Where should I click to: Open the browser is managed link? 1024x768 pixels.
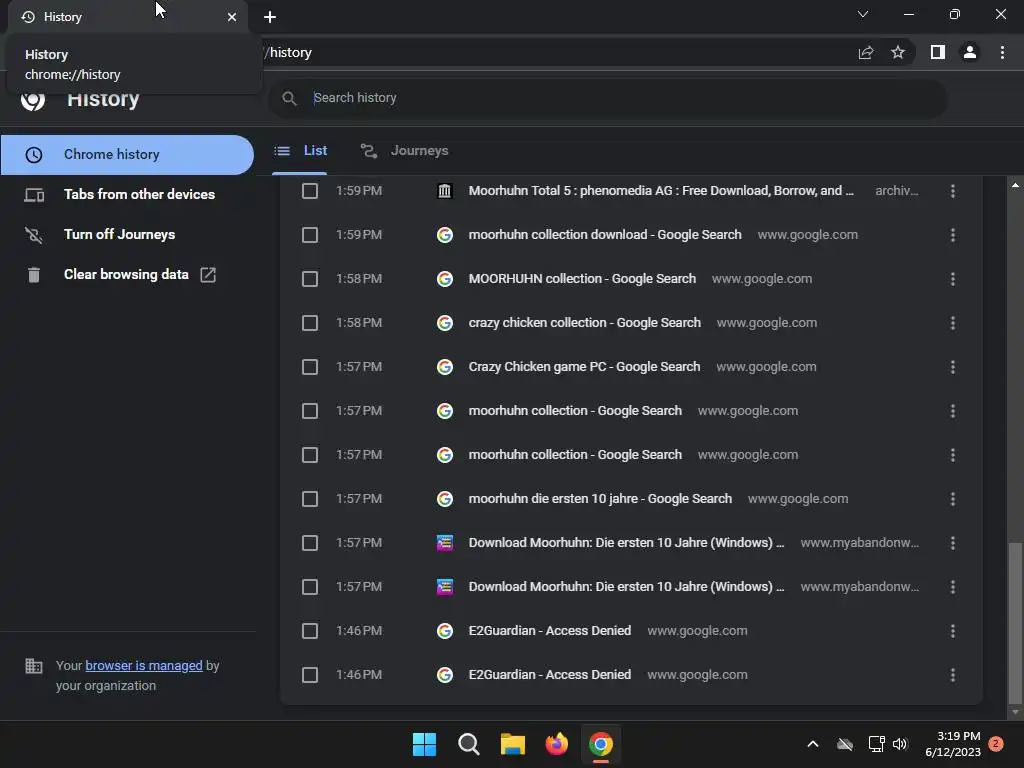[x=144, y=665]
